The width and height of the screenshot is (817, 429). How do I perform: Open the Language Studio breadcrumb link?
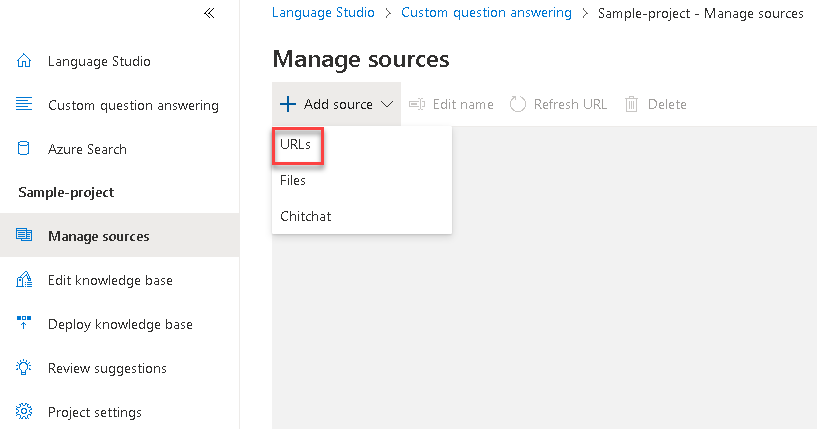pos(323,13)
